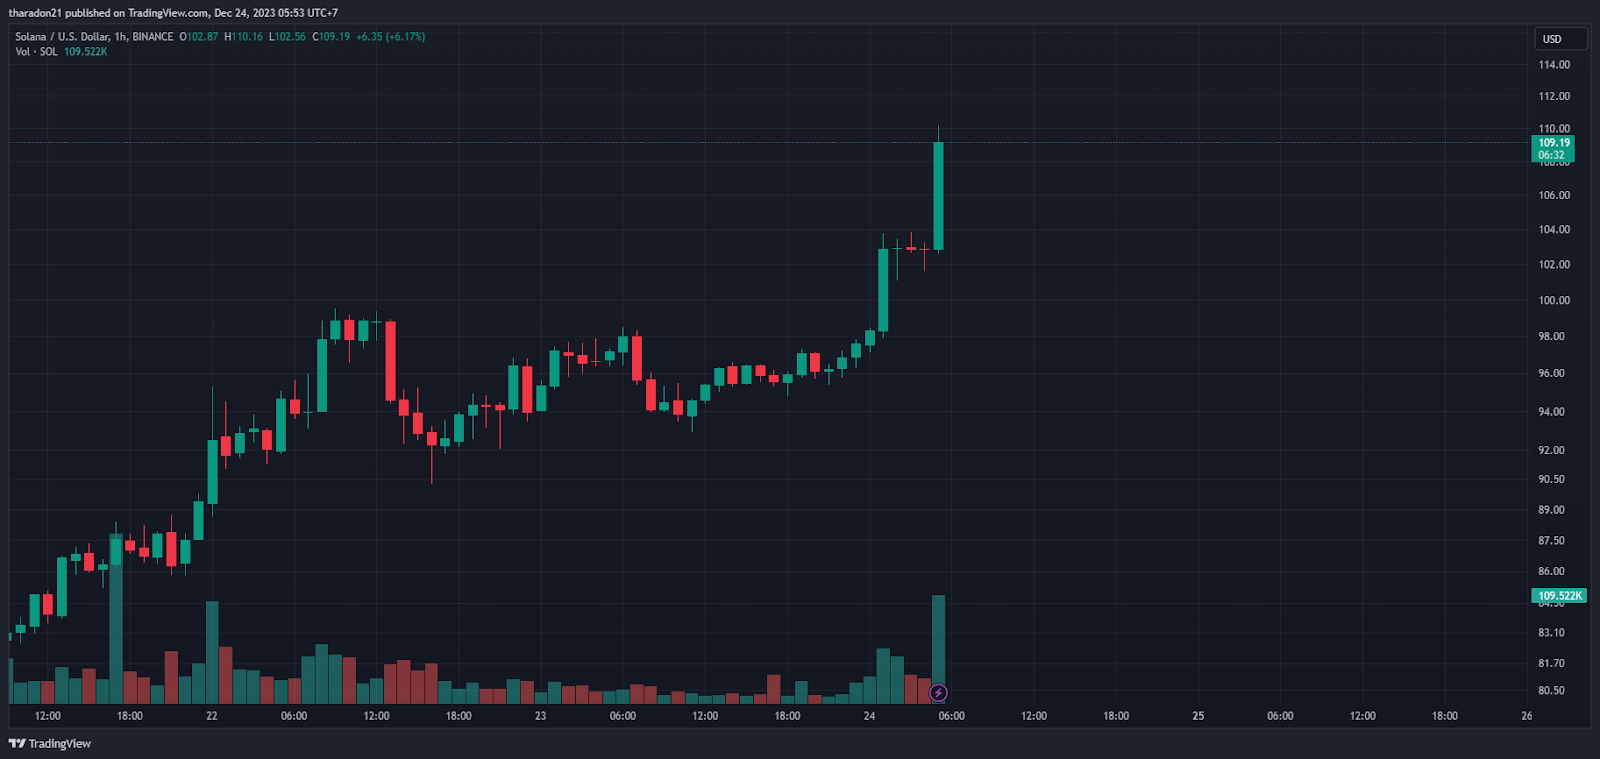
Task: Click the 25 date label on the time axis
Action: pos(1198,716)
